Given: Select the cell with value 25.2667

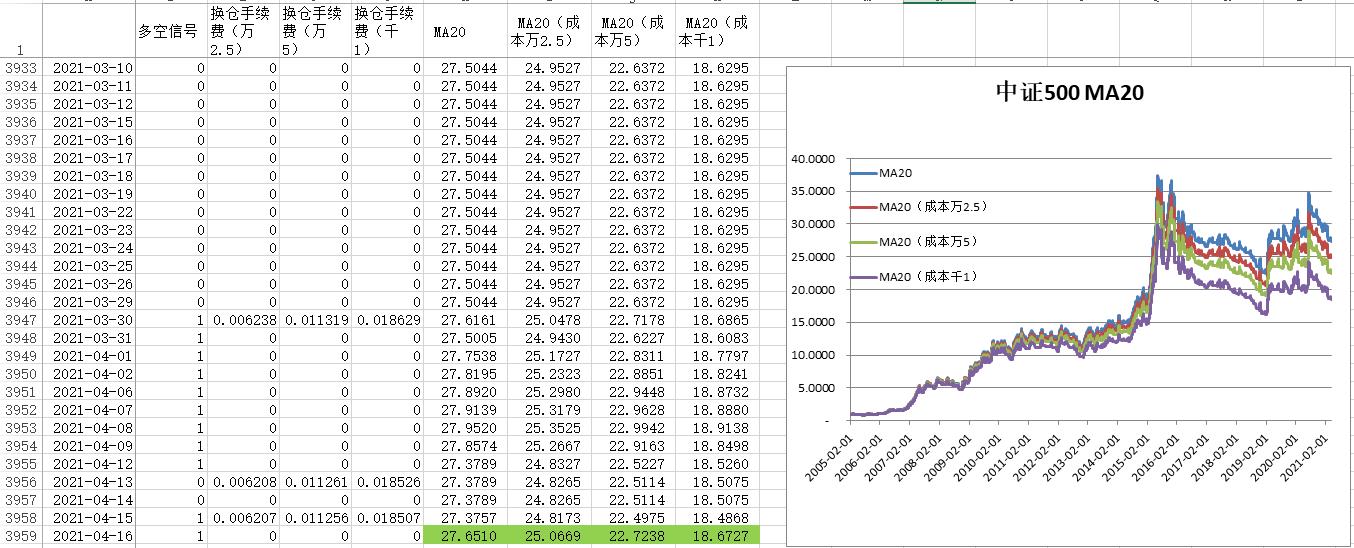Looking at the screenshot, I should pos(550,446).
